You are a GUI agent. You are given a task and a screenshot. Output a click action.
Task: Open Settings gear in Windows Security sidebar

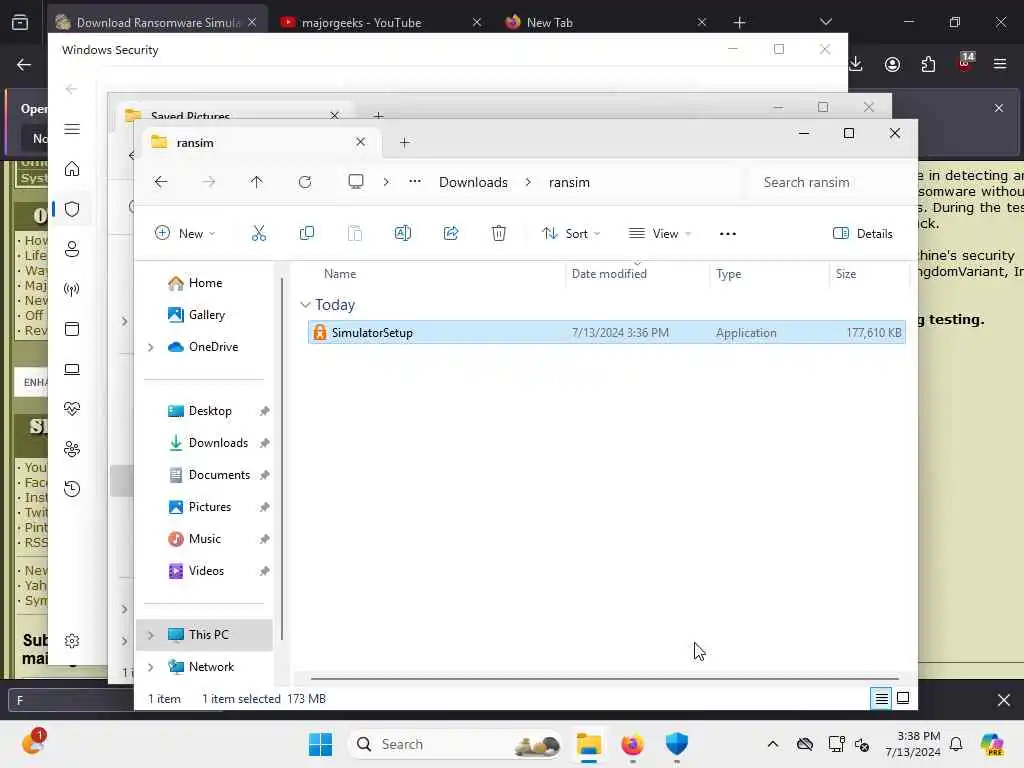(72, 641)
